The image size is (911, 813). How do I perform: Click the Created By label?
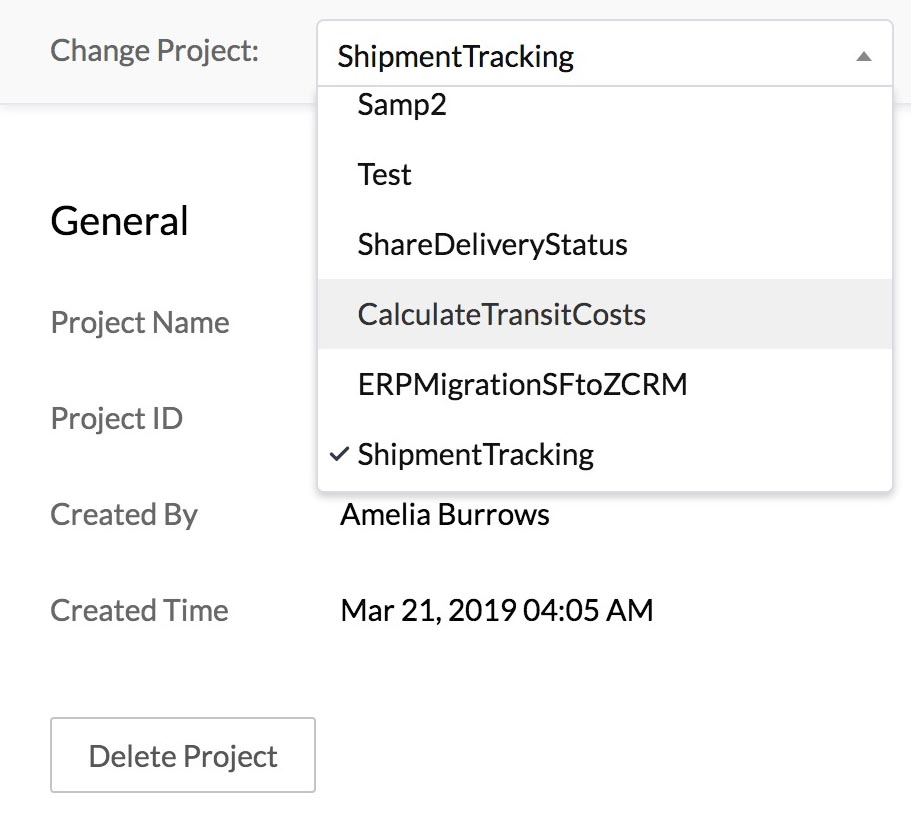[123, 515]
